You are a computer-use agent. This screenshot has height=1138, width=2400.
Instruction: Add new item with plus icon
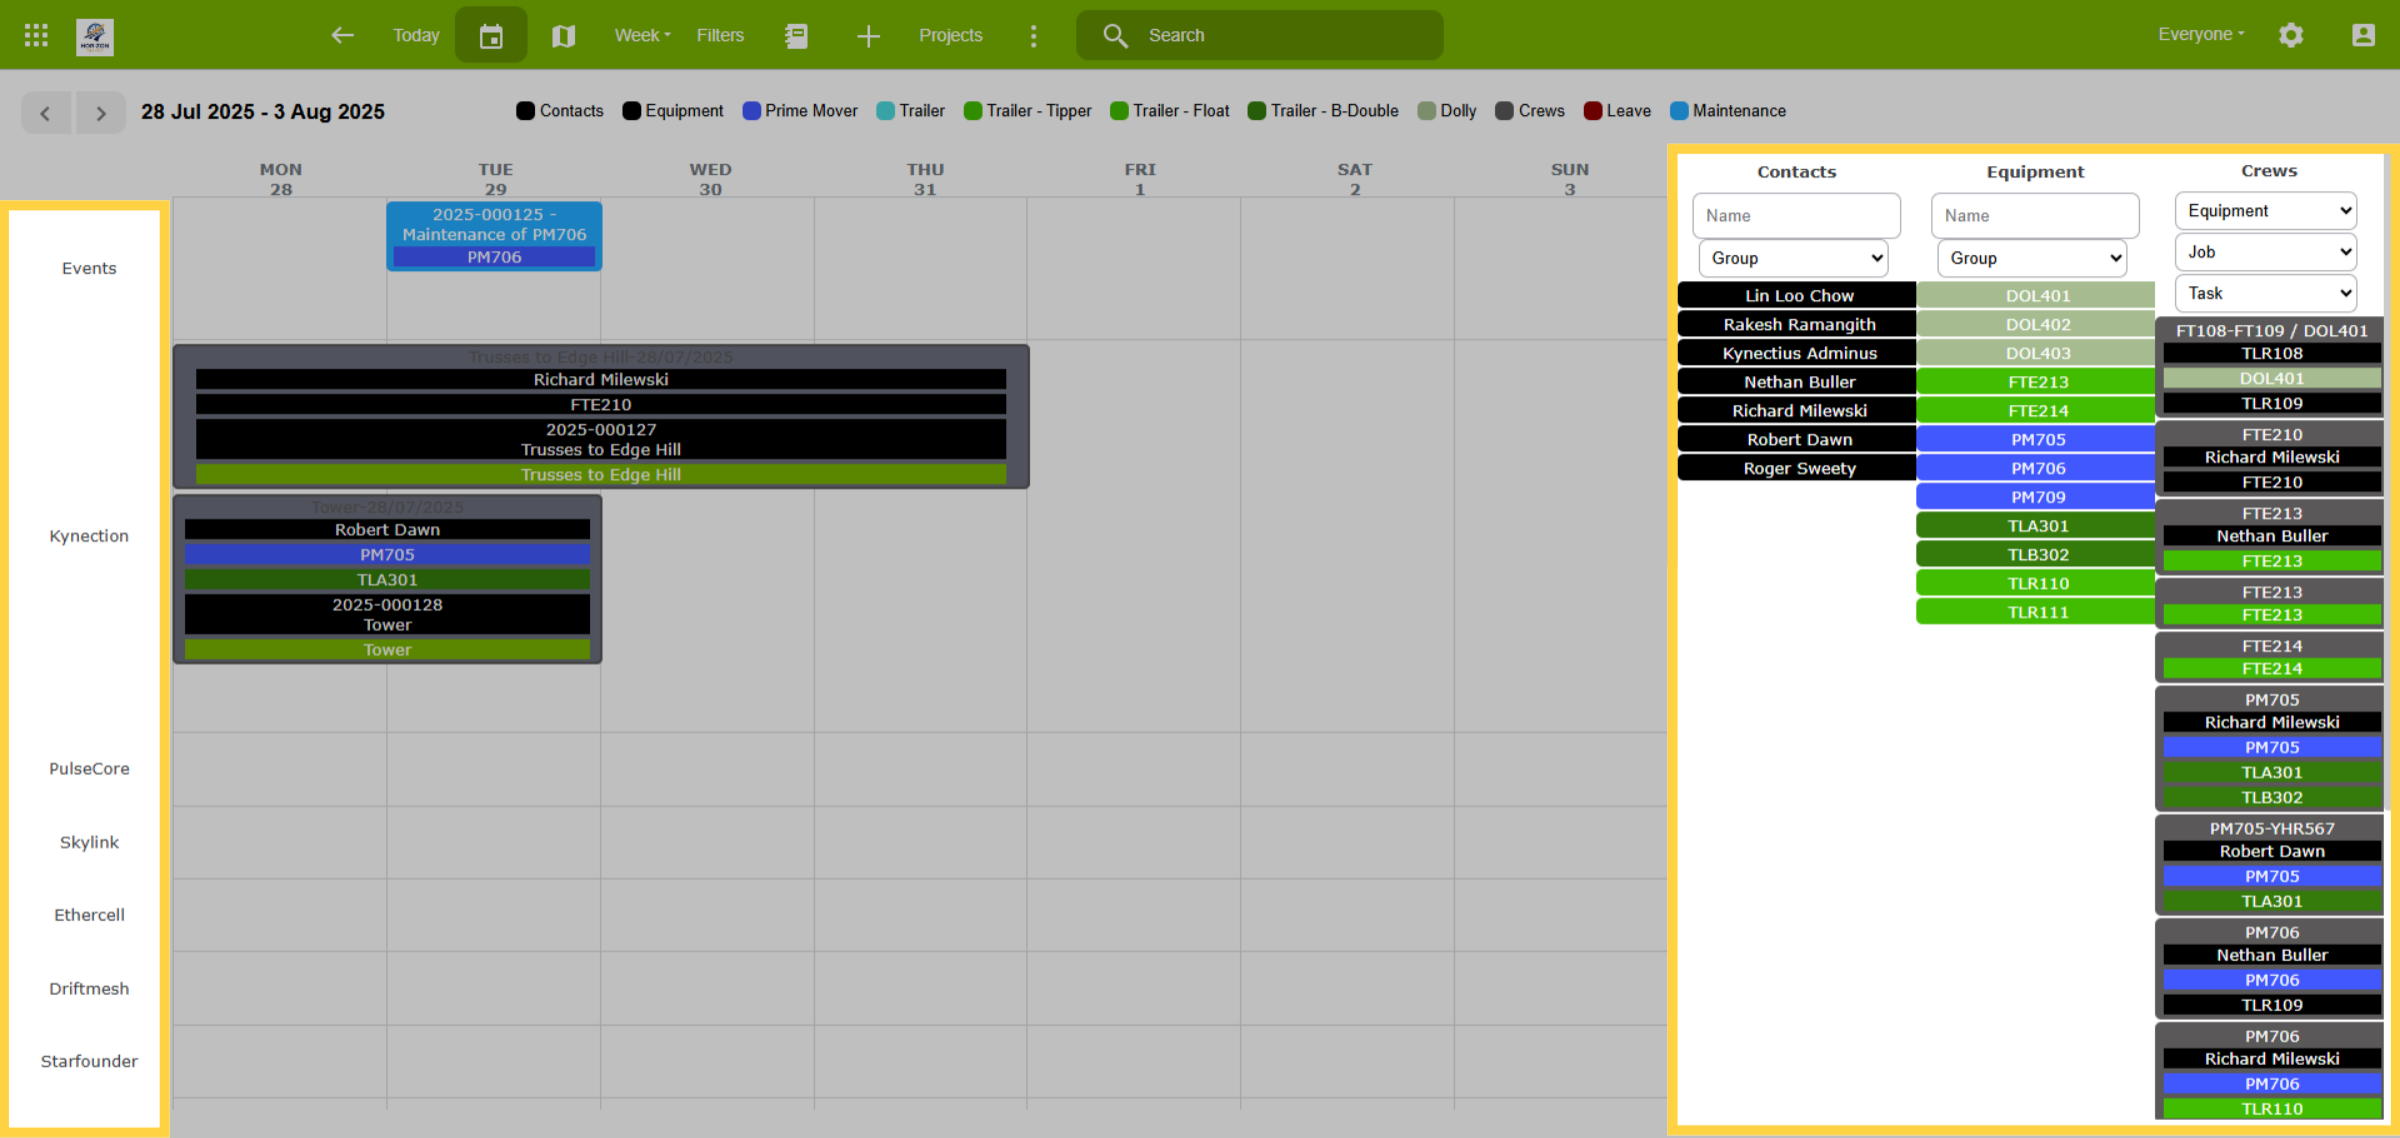(868, 35)
